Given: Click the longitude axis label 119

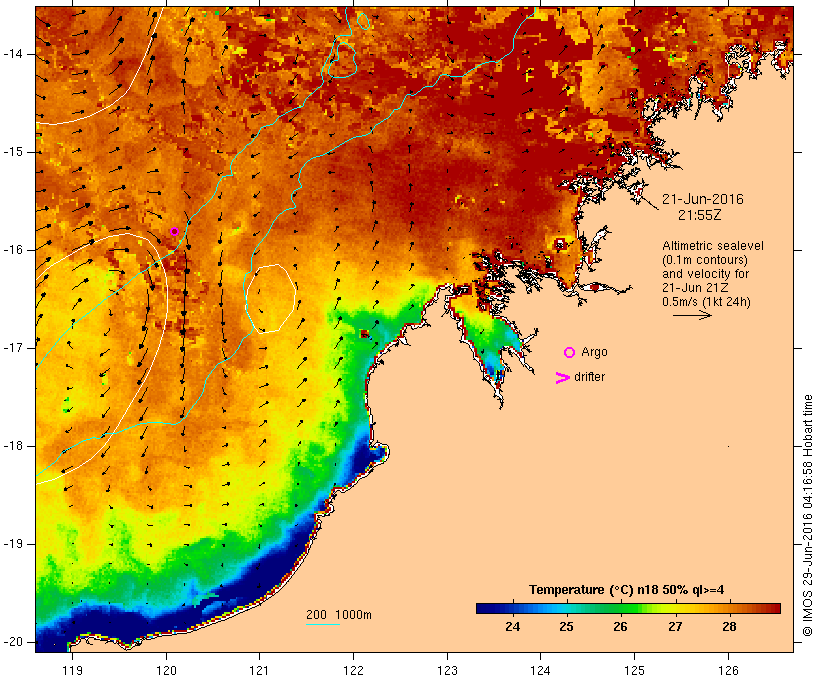Looking at the screenshot, I should [x=72, y=671].
